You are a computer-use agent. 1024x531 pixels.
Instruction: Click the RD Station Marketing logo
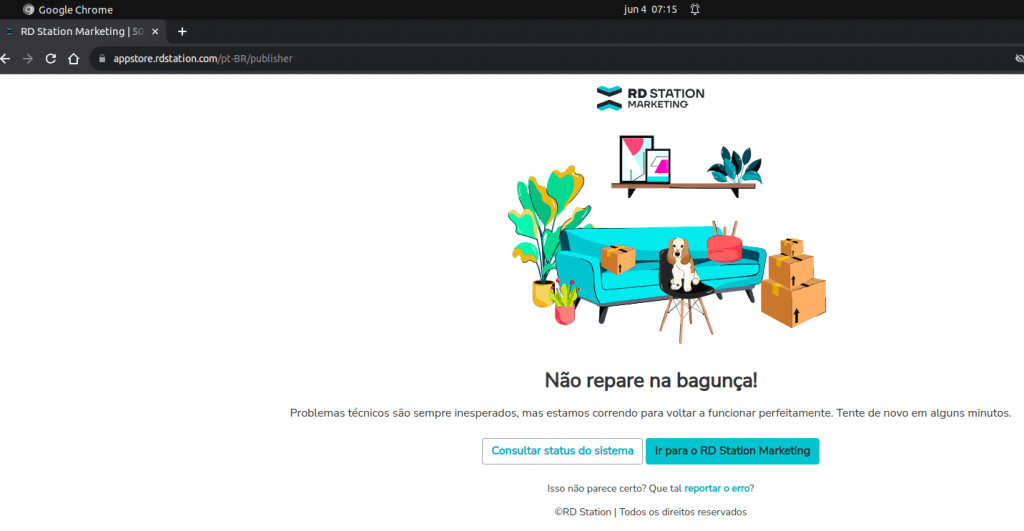point(650,97)
